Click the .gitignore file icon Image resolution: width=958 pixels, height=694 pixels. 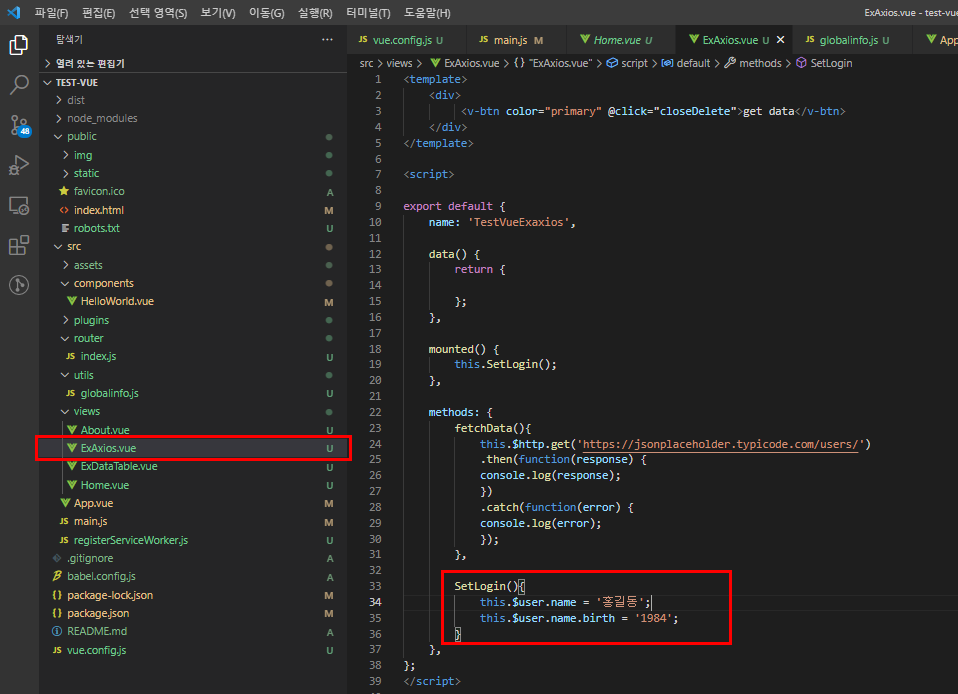pyautogui.click(x=57, y=558)
